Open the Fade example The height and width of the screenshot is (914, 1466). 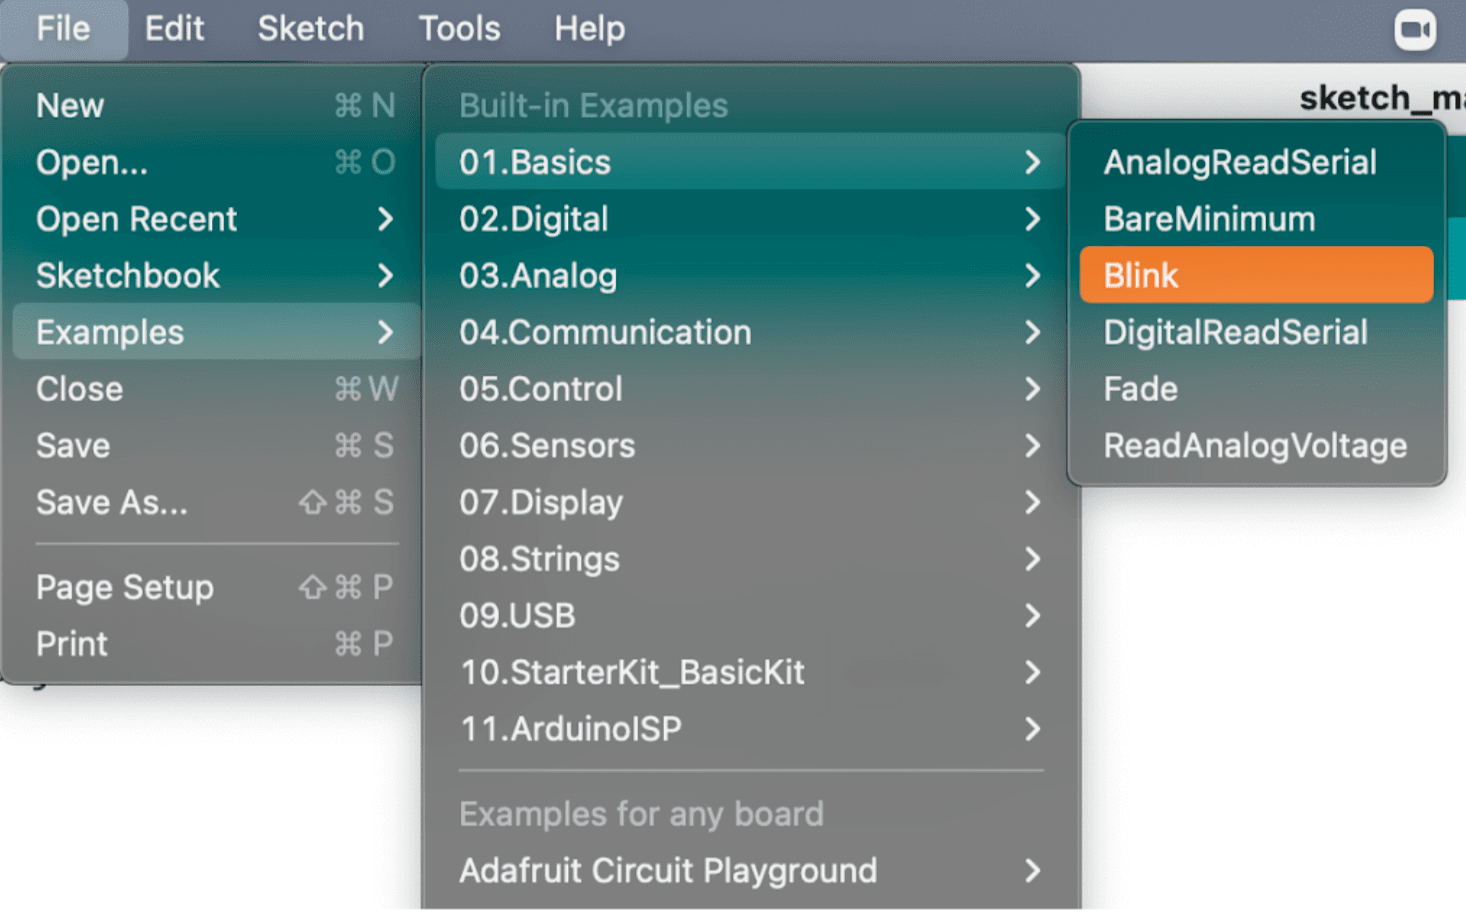[x=1256, y=389]
